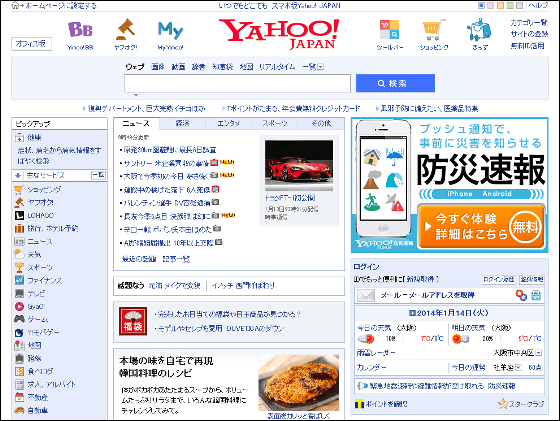Click the blue robot mascot icon
The width and height of the screenshot is (560, 421).
479,30
